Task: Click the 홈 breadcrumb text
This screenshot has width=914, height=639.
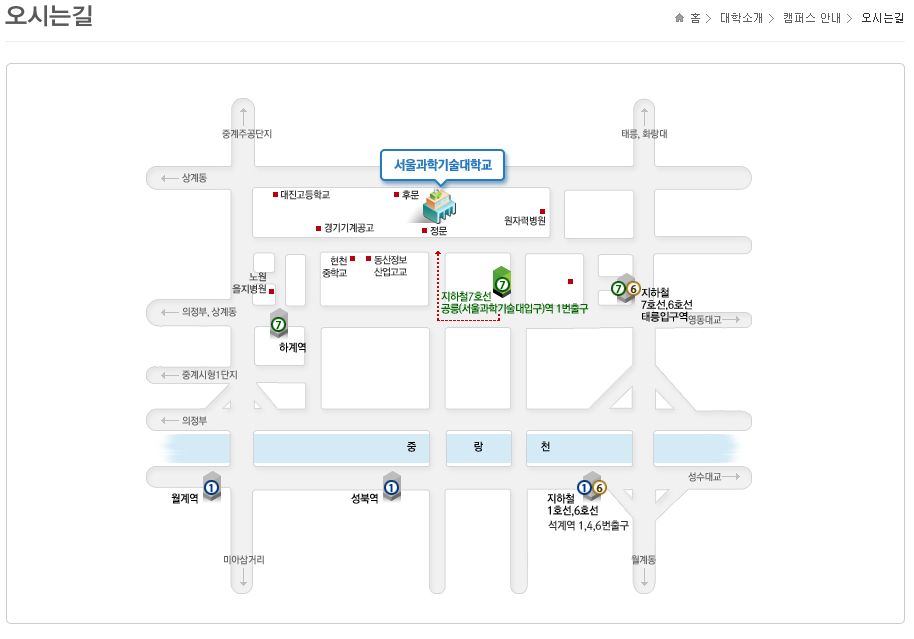Action: tap(695, 18)
